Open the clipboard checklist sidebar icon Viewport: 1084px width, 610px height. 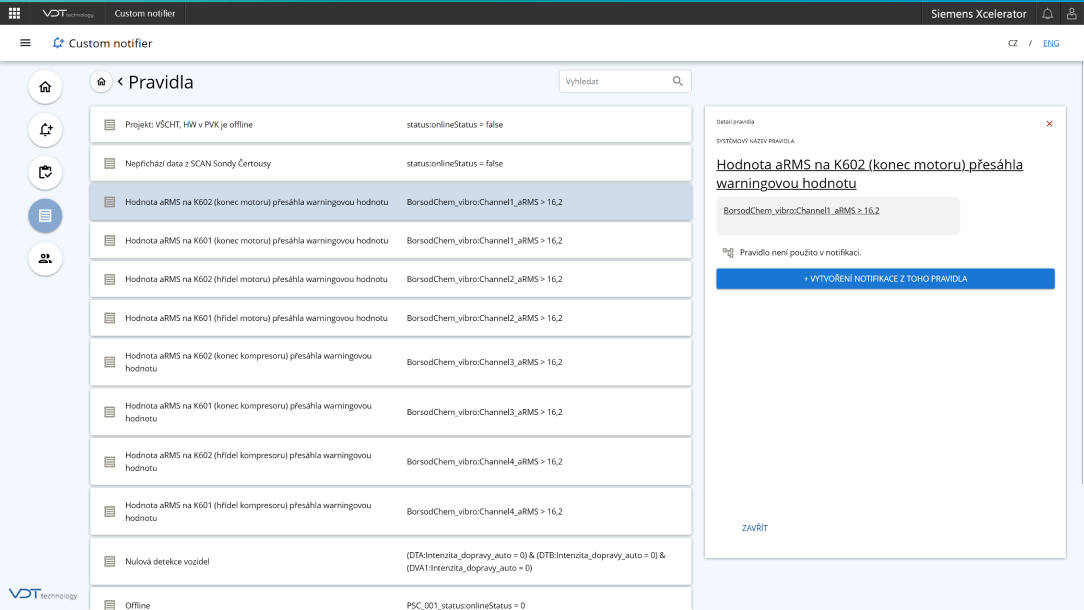(45, 172)
